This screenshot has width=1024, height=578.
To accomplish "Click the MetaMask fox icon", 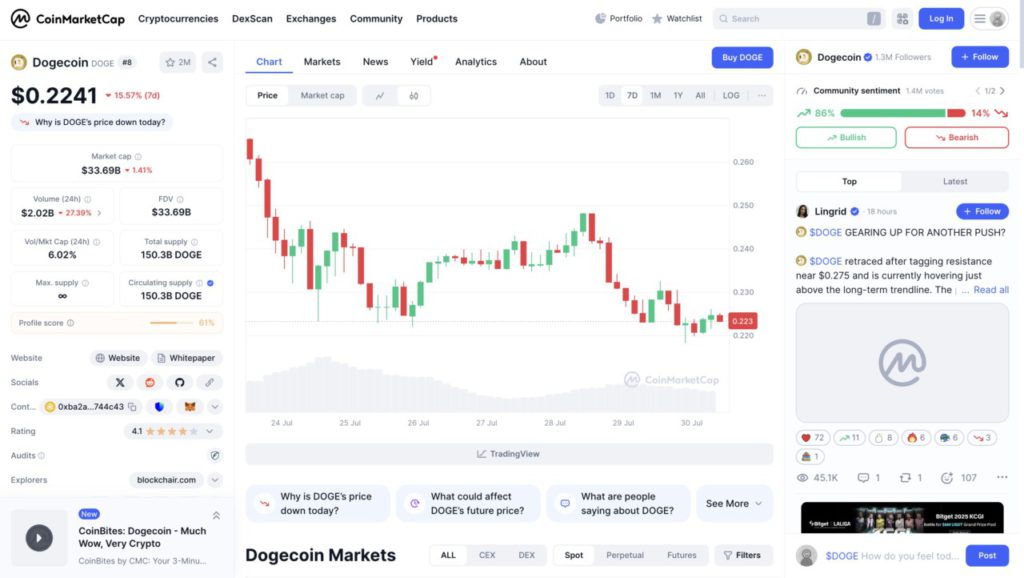I will (189, 407).
